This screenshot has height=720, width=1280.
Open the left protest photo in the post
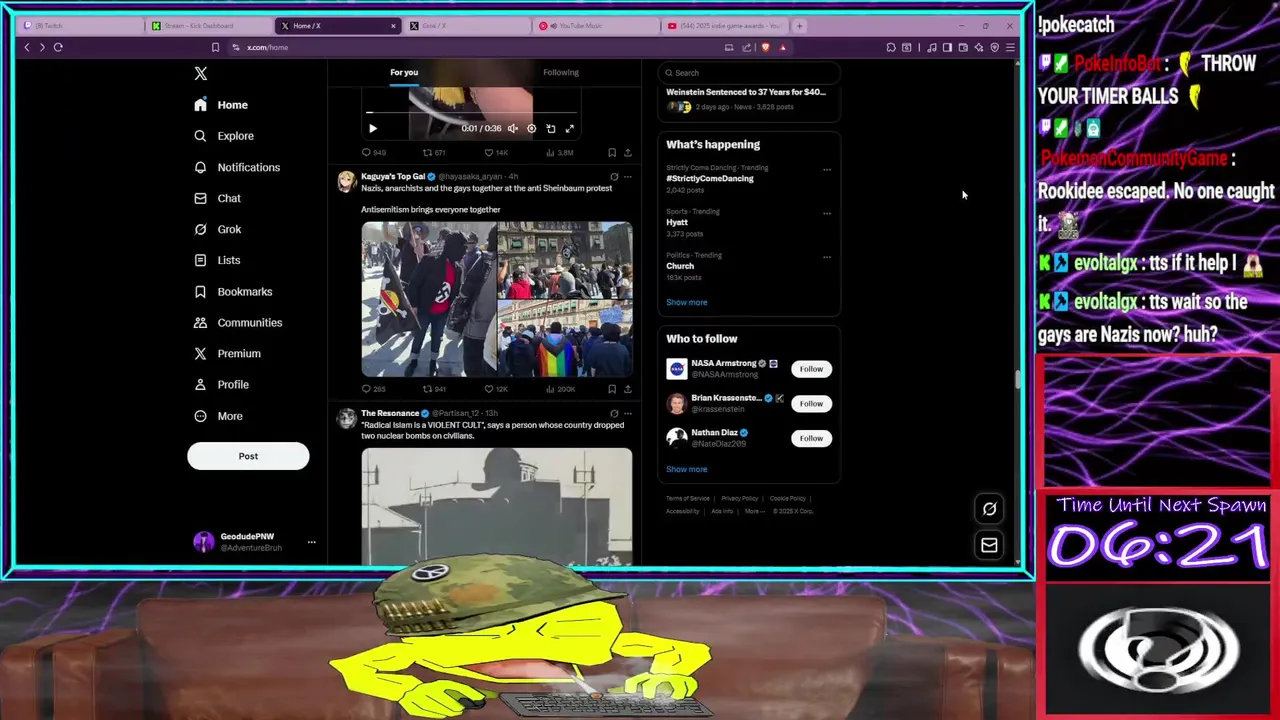428,299
